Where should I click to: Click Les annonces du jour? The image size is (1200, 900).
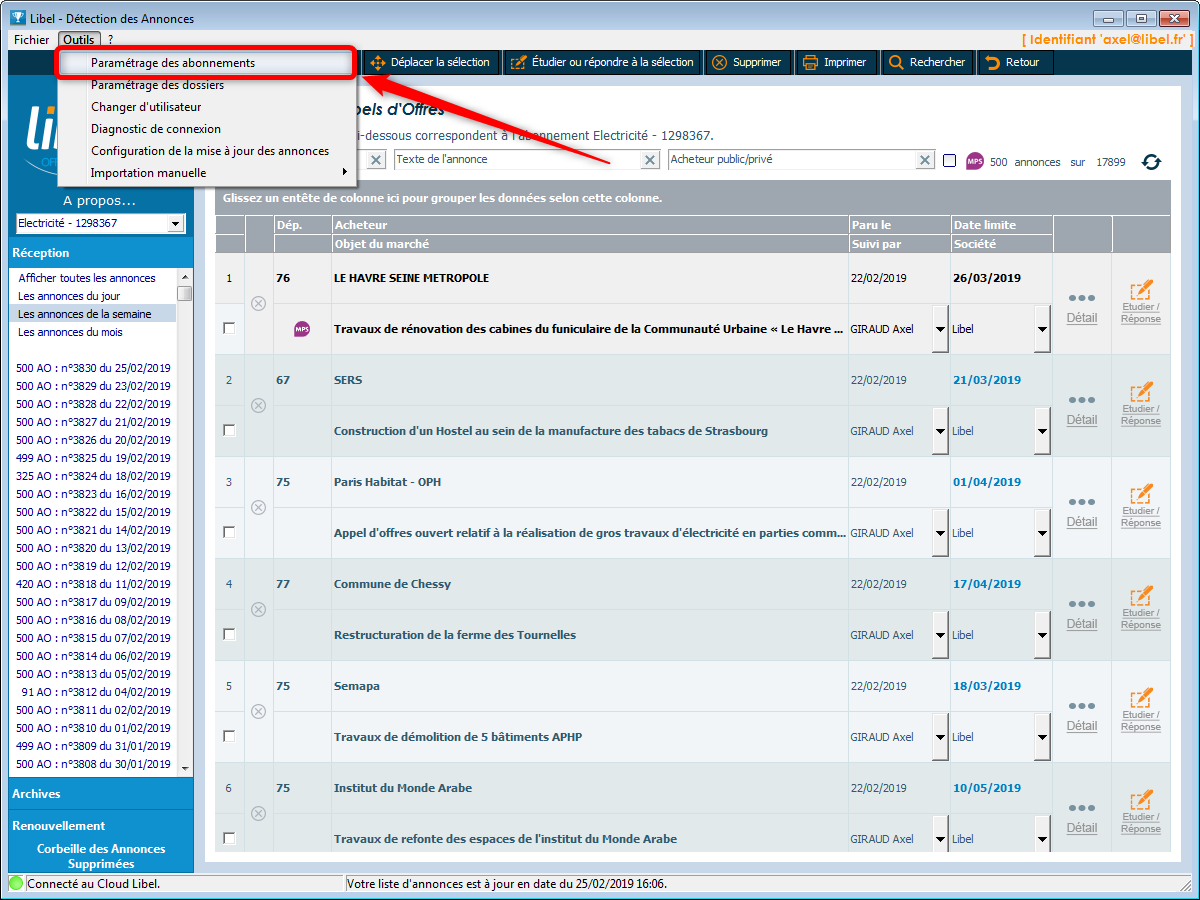[69, 296]
